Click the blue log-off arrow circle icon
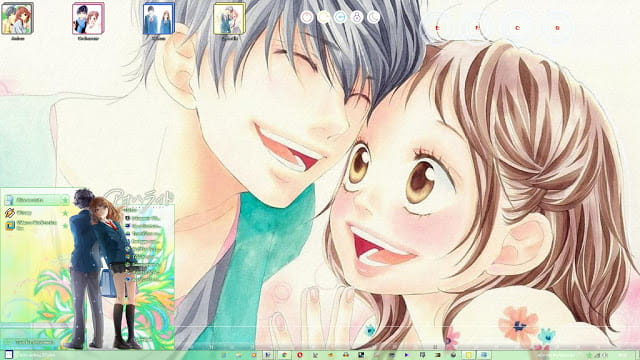This screenshot has height=360, width=640. pyautogui.click(x=340, y=17)
